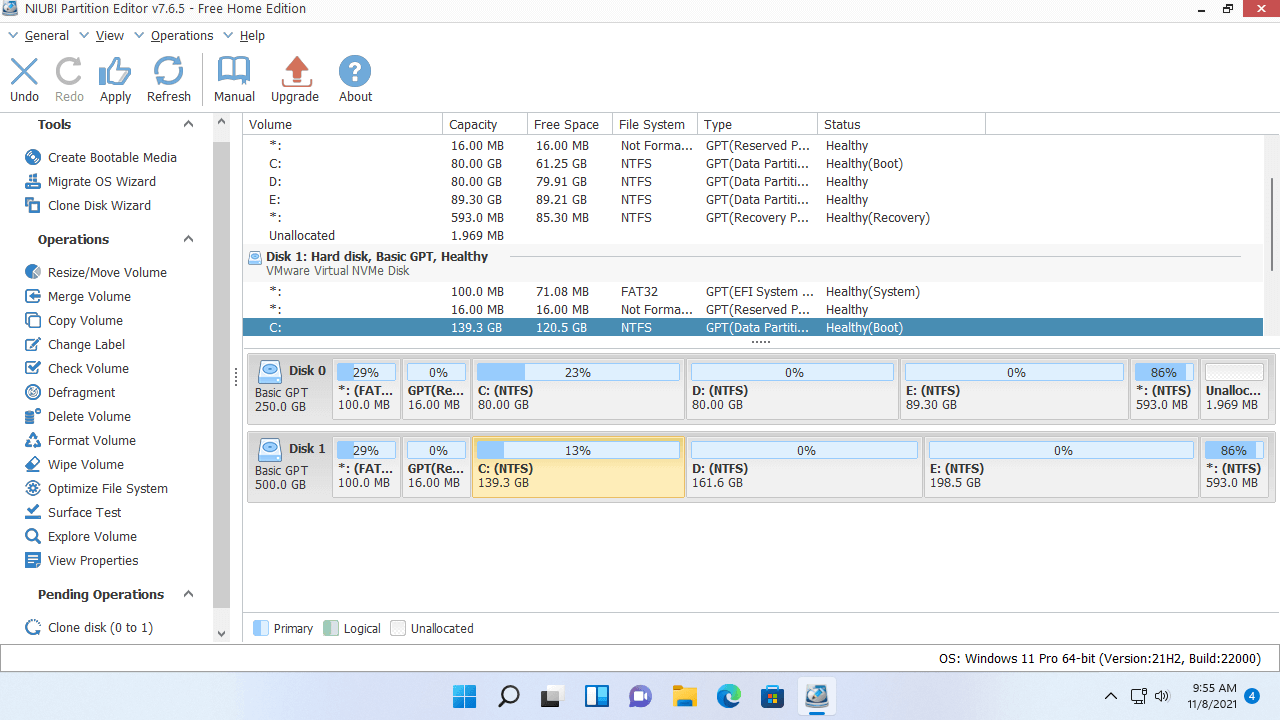
Task: Launch the Surface Test operation
Action: [84, 512]
